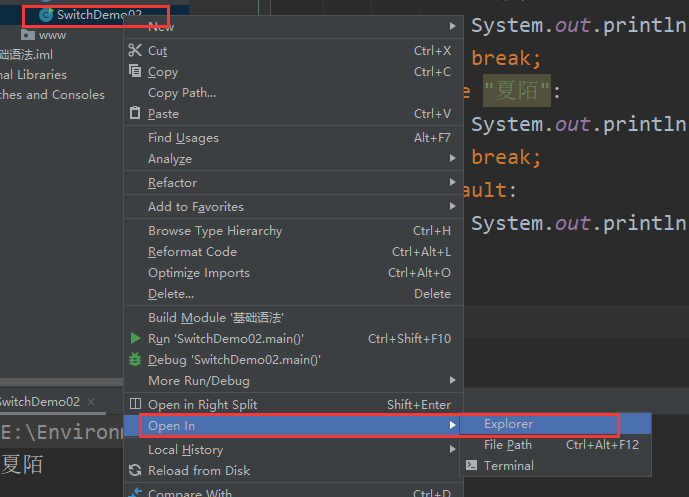The height and width of the screenshot is (497, 689).
Task: Expand the Open In submenu arrow
Action: coord(452,425)
